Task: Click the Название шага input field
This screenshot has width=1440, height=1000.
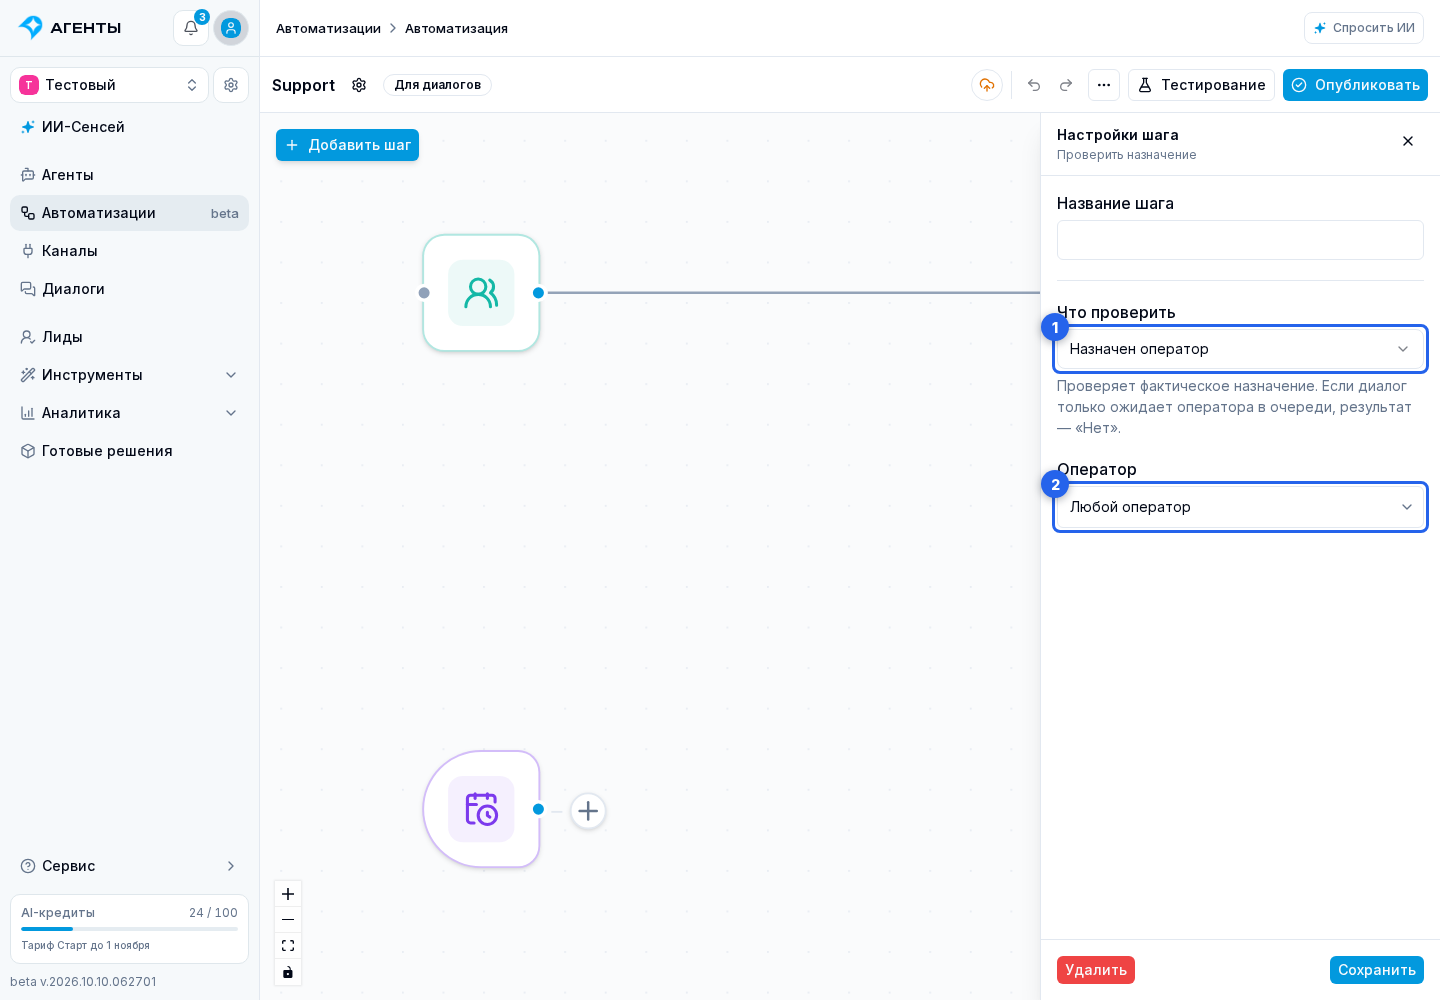Action: (1240, 240)
